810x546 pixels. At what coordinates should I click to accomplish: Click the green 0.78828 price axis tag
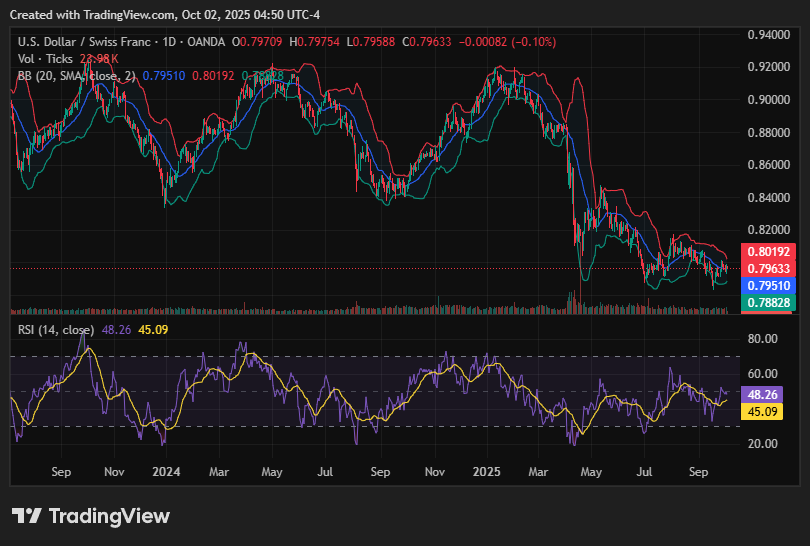coord(765,303)
